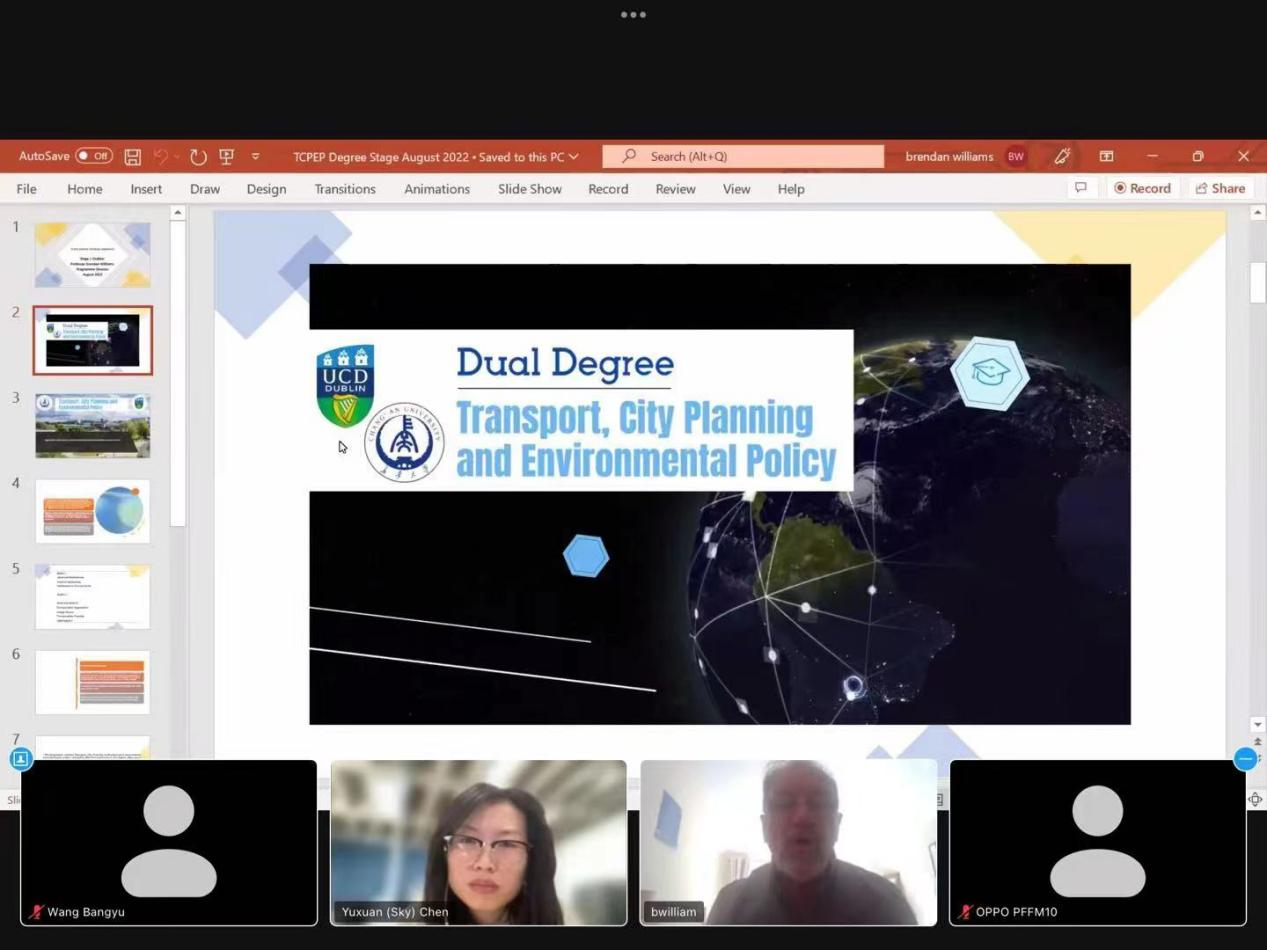Click the Share button
The width and height of the screenshot is (1267, 950).
click(1220, 188)
